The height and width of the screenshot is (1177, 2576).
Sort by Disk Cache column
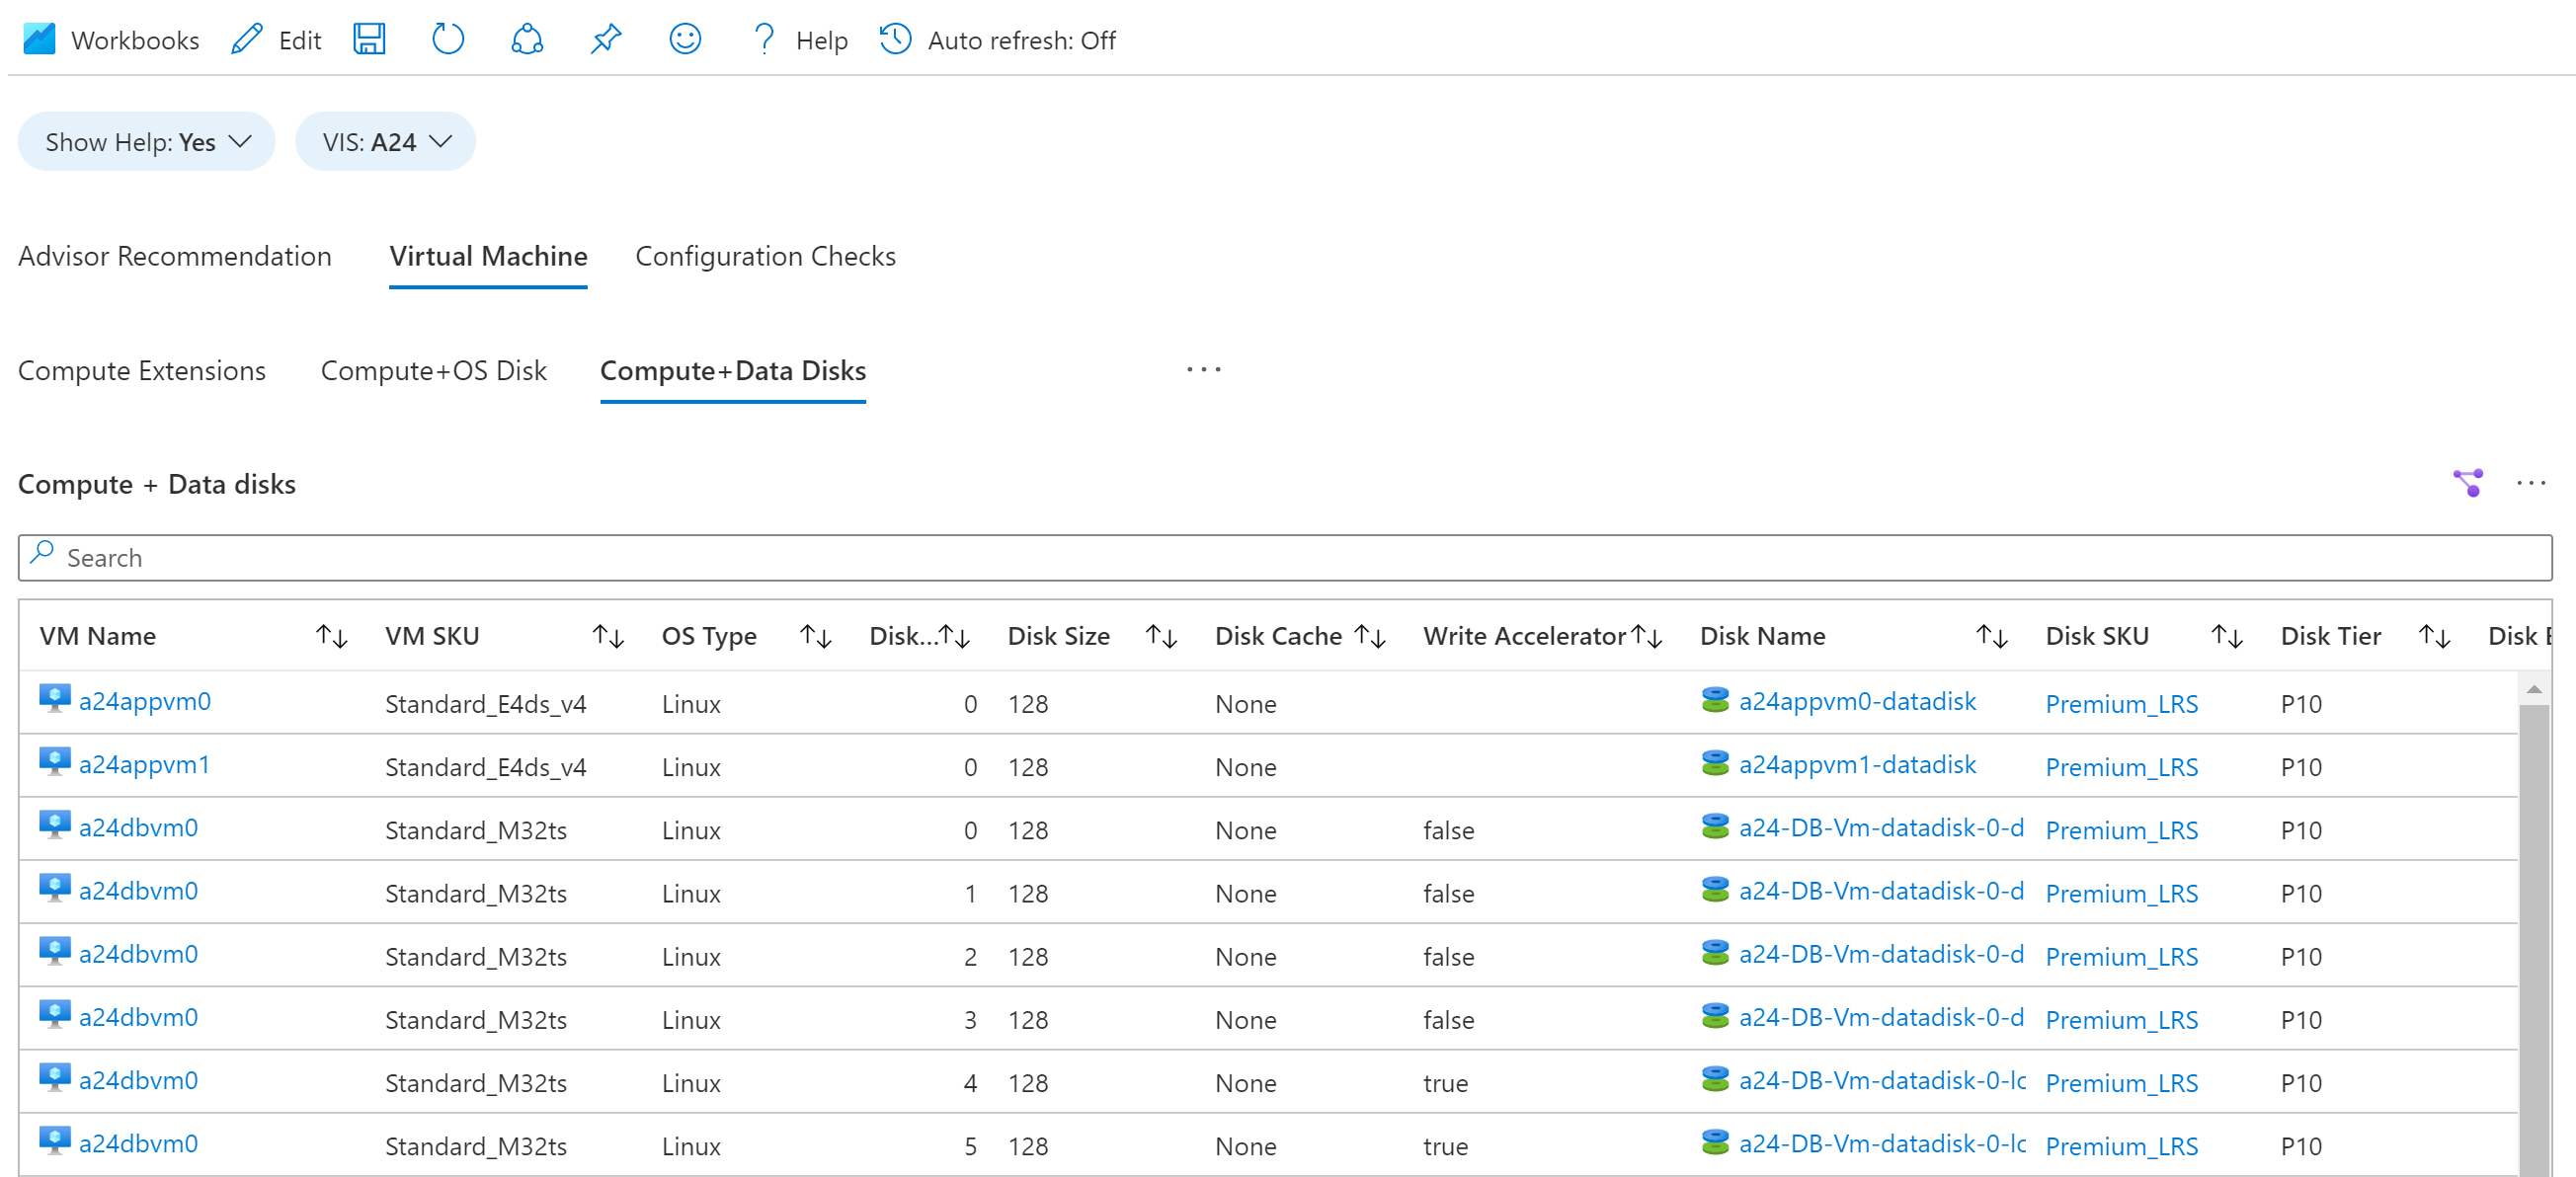click(x=1369, y=636)
